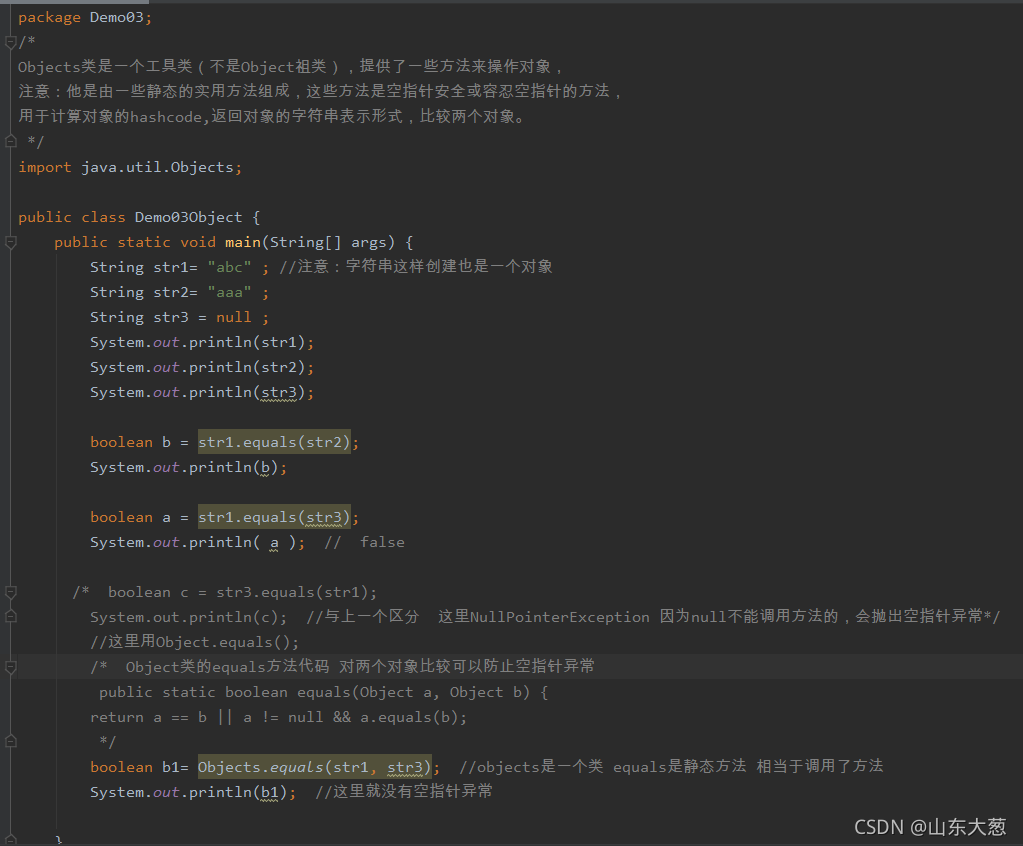The image size is (1023, 846).
Task: Click the System.out.println(b1) statement
Action: tap(190, 791)
